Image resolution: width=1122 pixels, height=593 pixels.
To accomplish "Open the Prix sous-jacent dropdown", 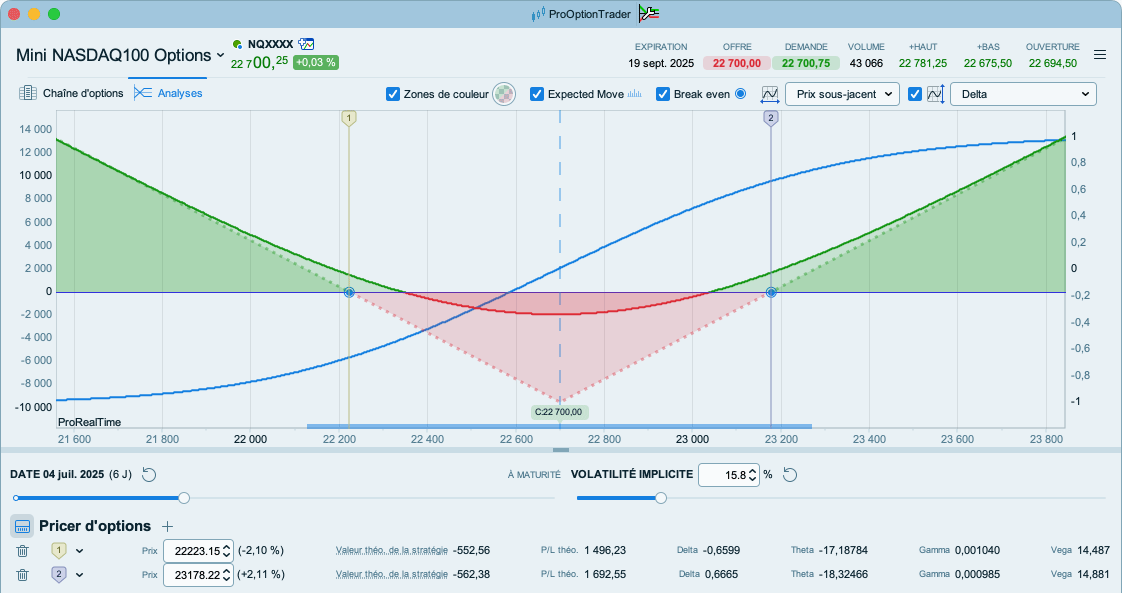I will 842,94.
